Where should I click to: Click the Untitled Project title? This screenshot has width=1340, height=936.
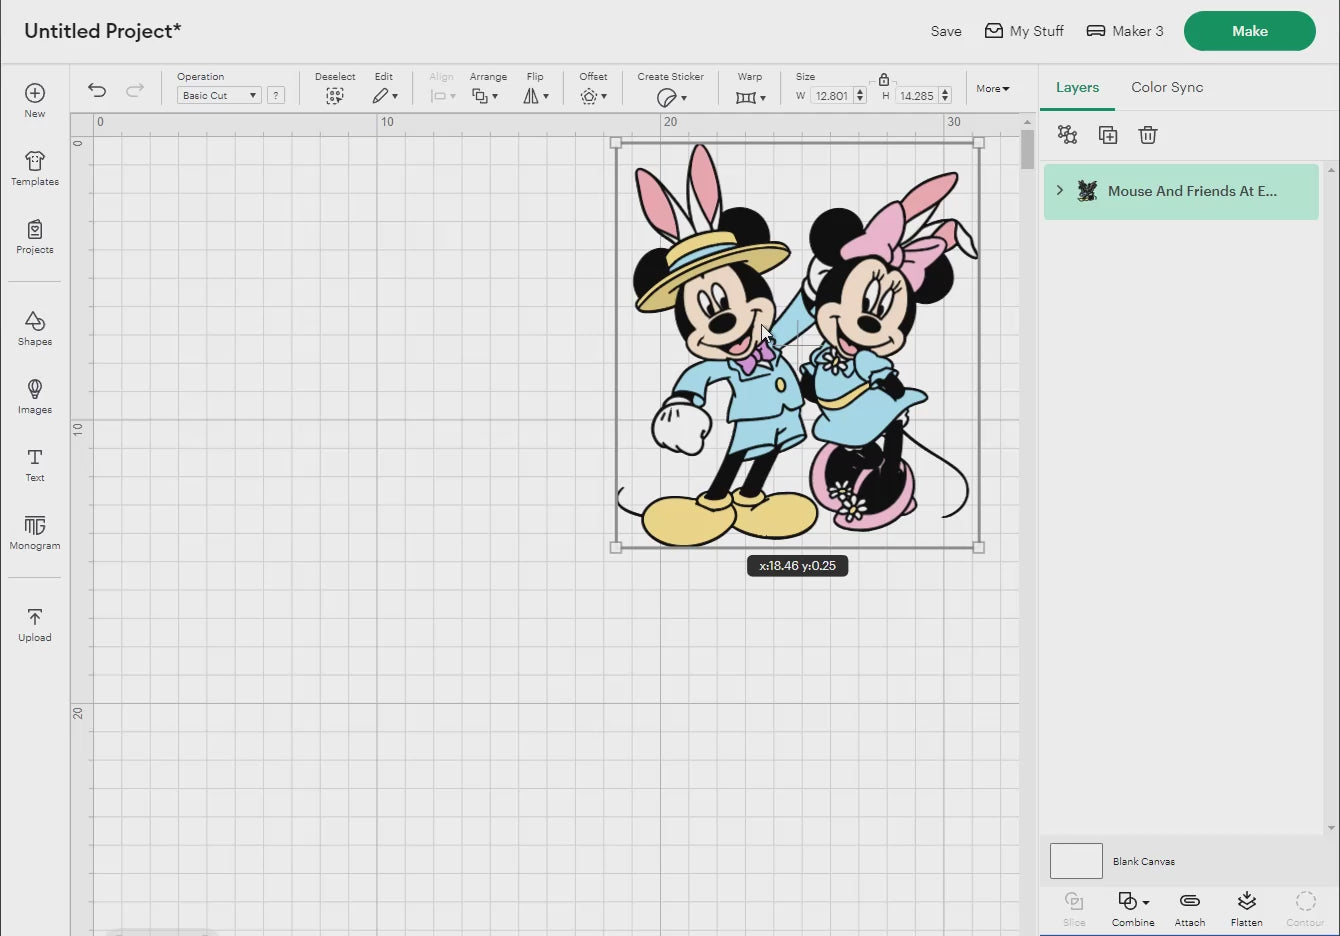(x=102, y=31)
